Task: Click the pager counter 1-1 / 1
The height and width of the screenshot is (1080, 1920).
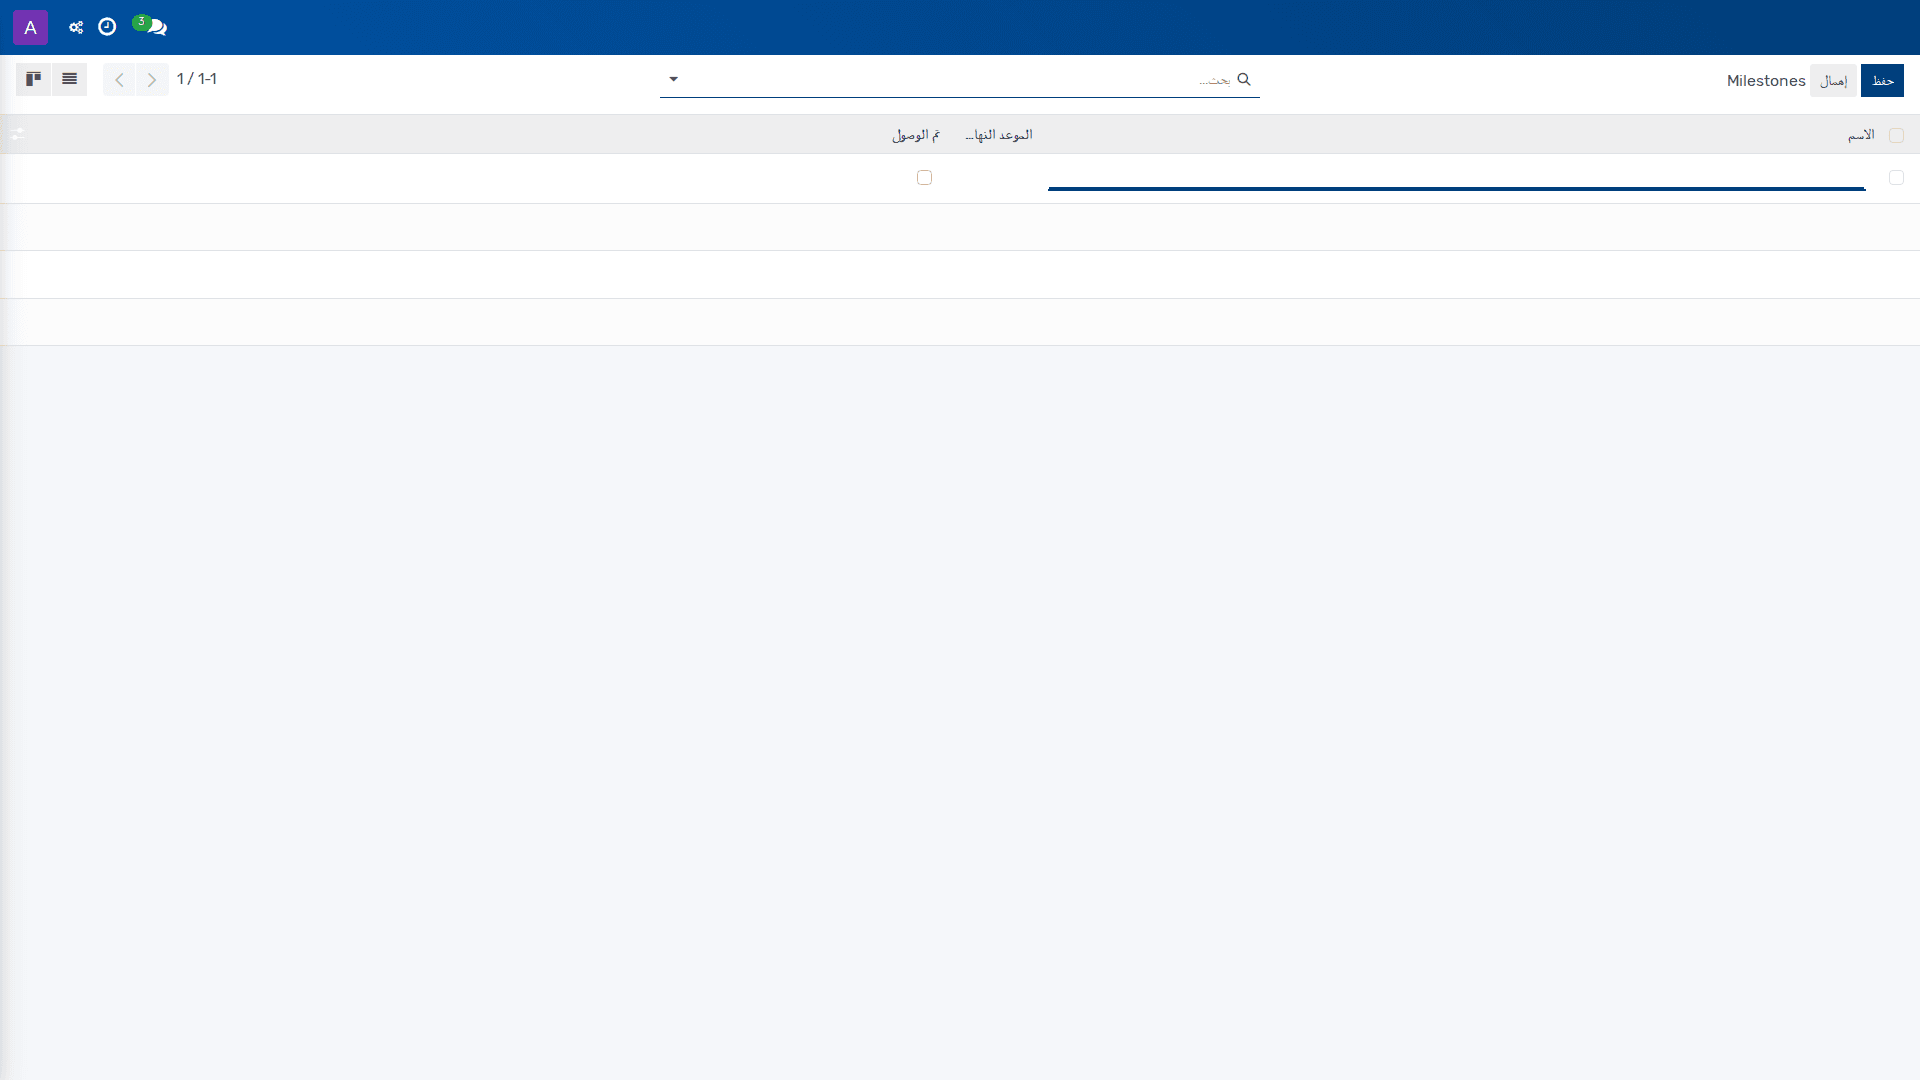Action: click(197, 79)
